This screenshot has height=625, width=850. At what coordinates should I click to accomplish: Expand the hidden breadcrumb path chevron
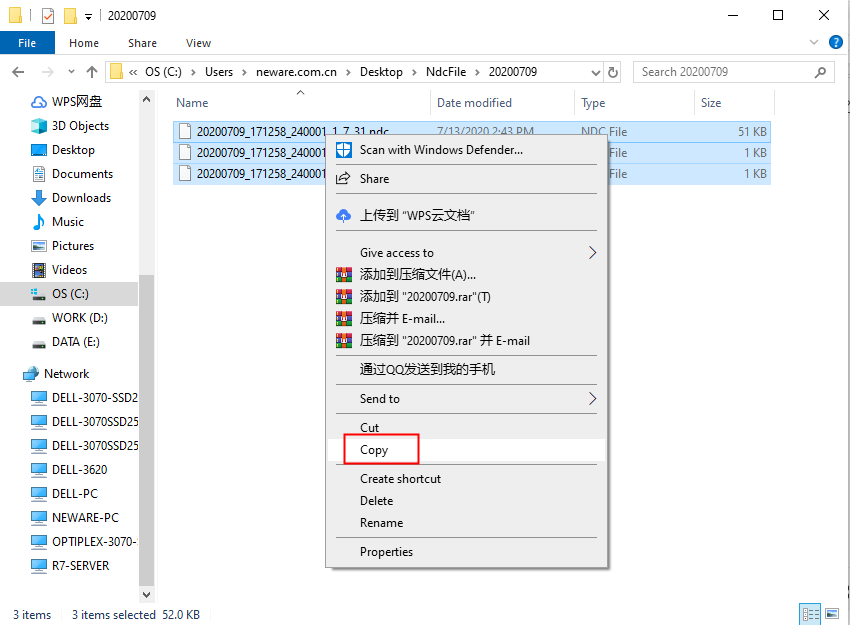click(133, 72)
